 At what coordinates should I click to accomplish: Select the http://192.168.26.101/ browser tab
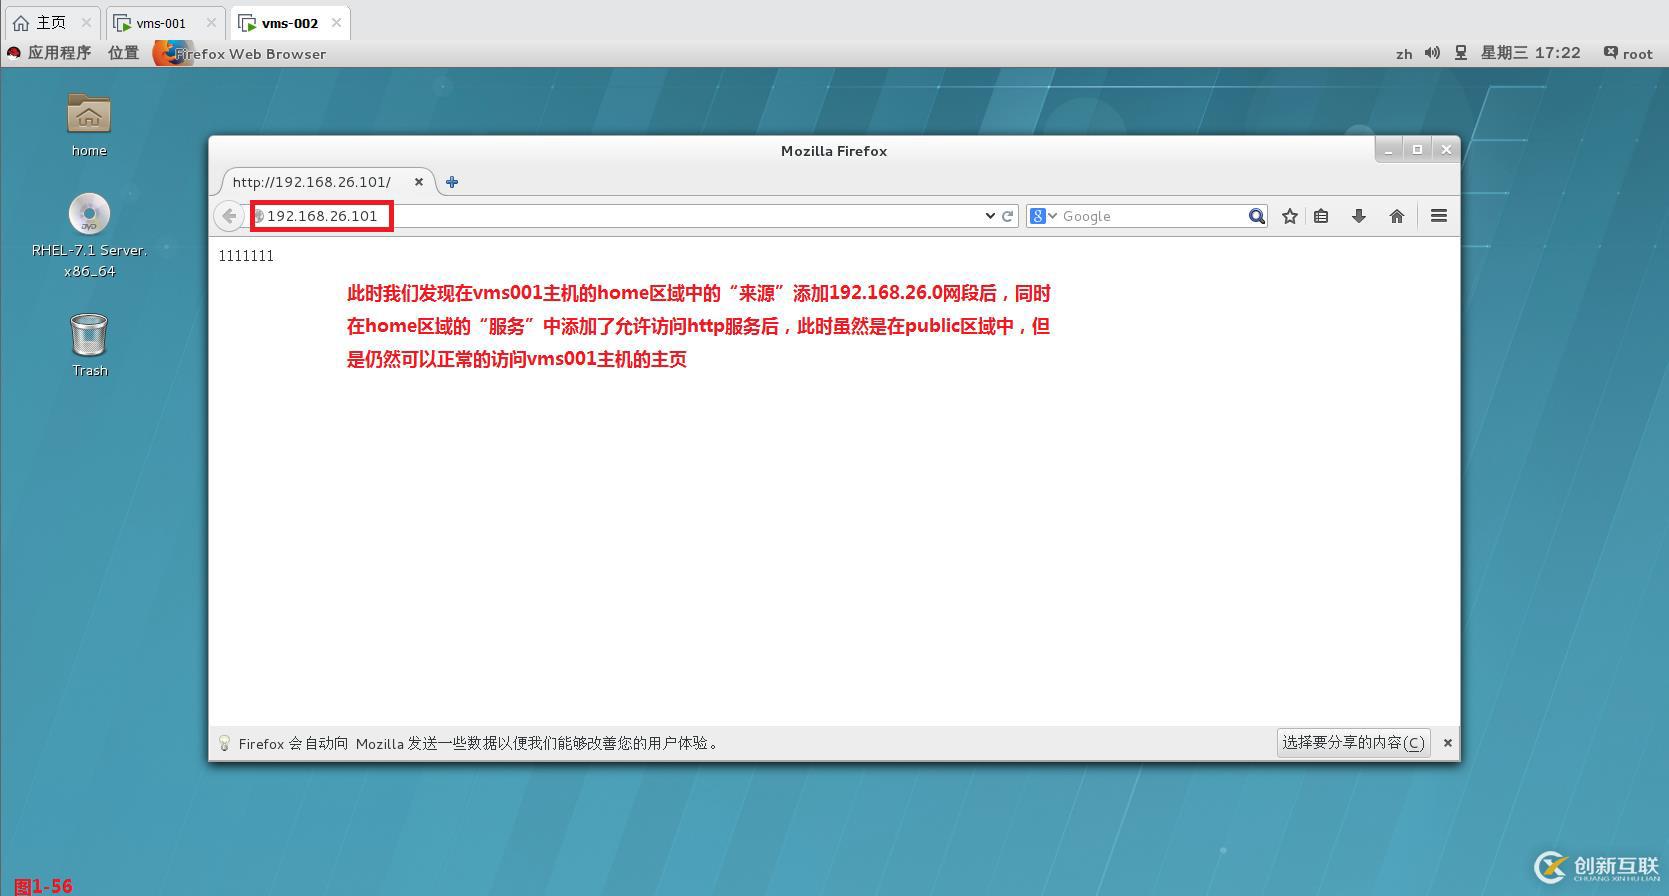(325, 182)
